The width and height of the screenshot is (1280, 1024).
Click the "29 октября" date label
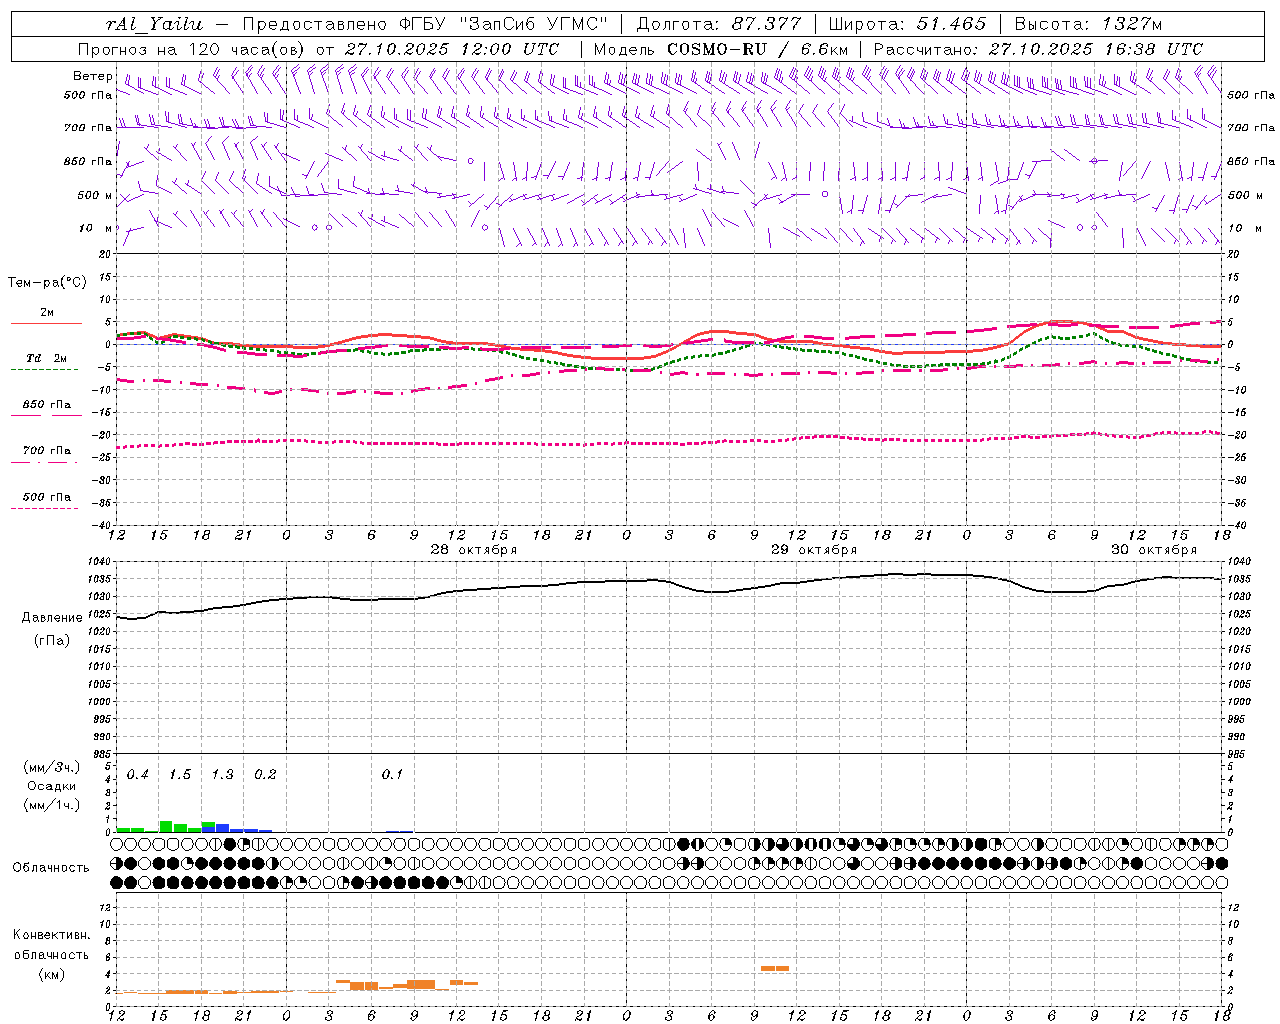tap(814, 550)
